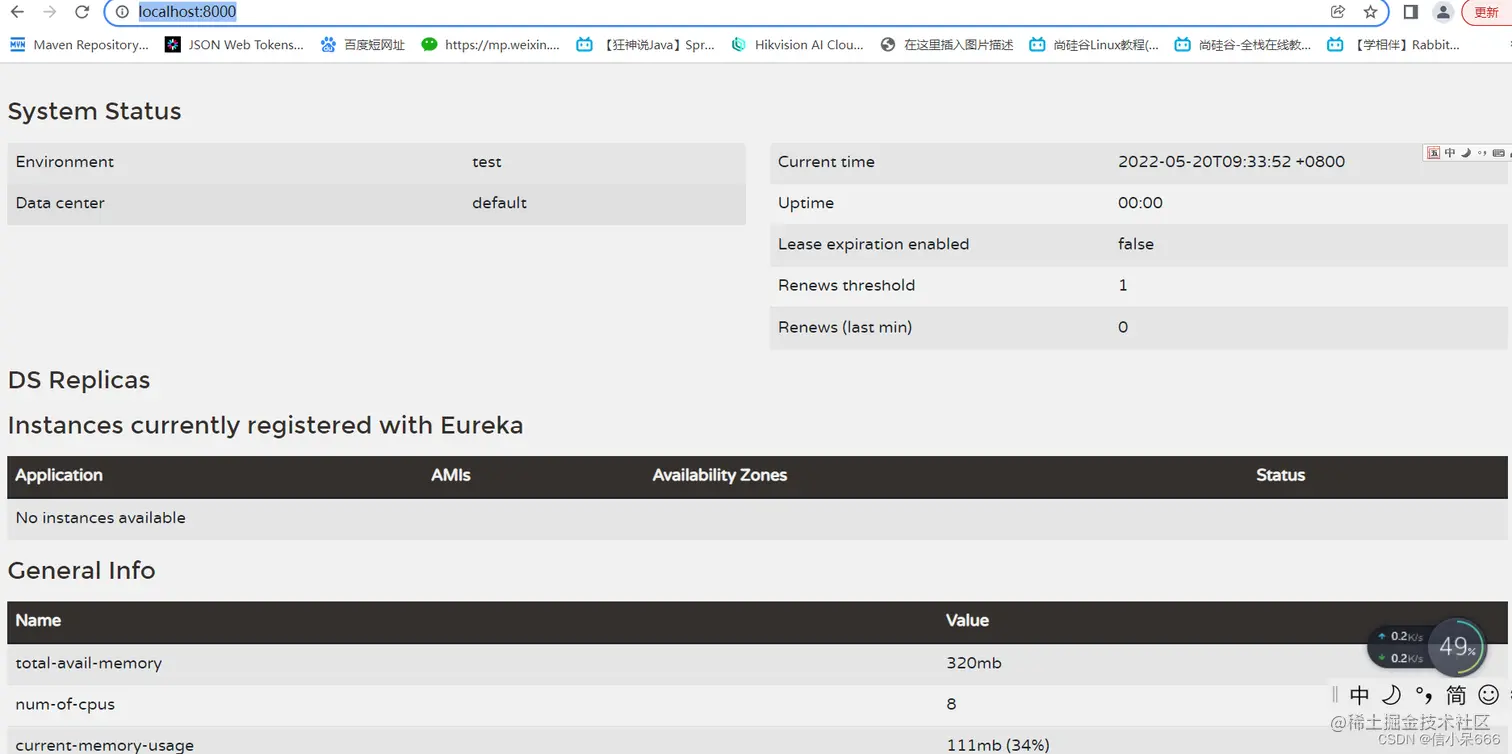Viewport: 1512px width, 754px height.
Task: Click the total-avail-memory row name
Action: pos(89,663)
